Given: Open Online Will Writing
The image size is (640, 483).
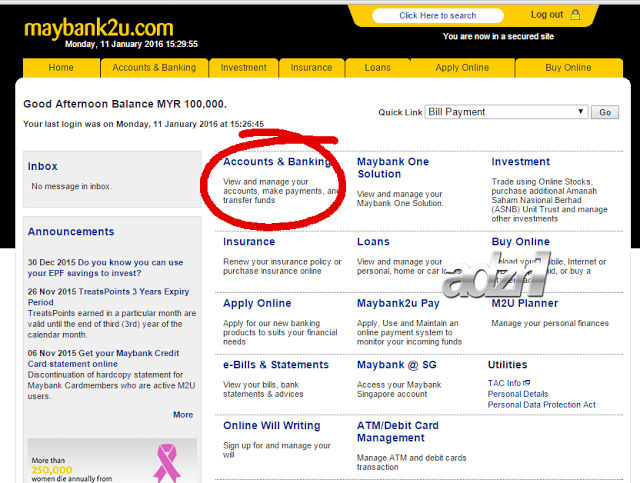Looking at the screenshot, I should (x=271, y=425).
